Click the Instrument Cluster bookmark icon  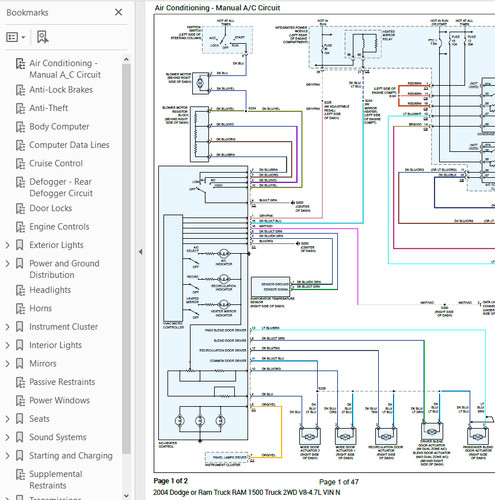[x=20, y=327]
